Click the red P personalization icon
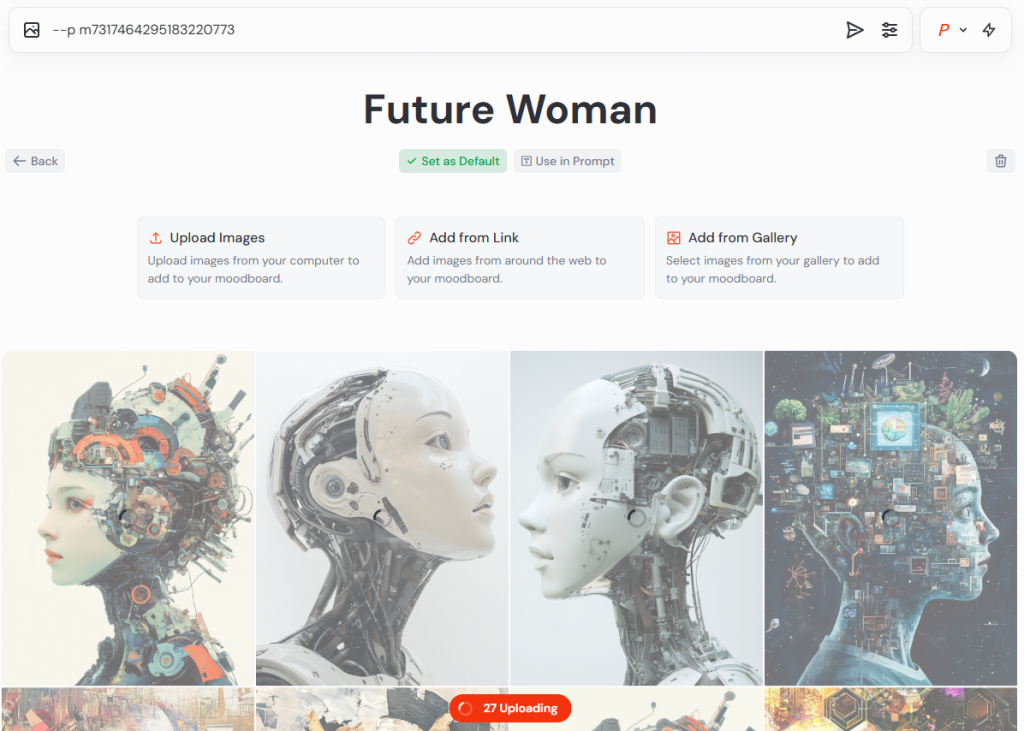 (943, 30)
